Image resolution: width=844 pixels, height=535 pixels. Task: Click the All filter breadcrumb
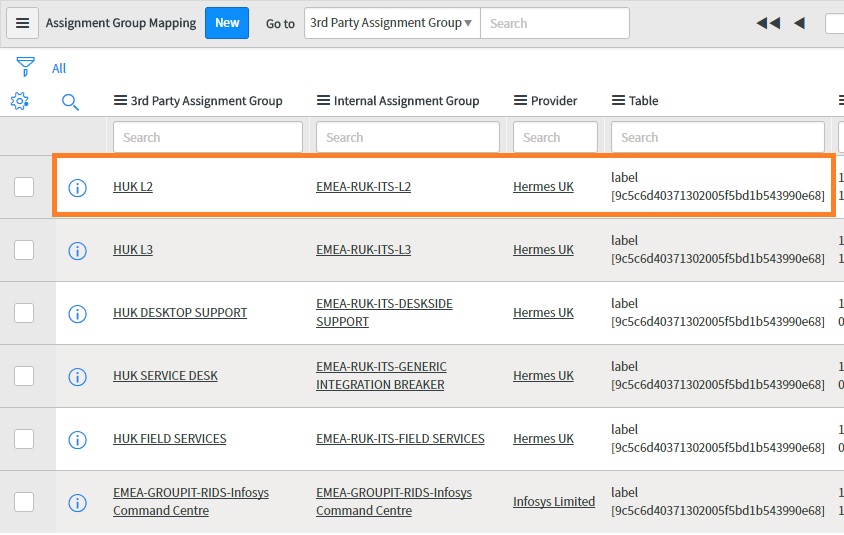[x=59, y=68]
